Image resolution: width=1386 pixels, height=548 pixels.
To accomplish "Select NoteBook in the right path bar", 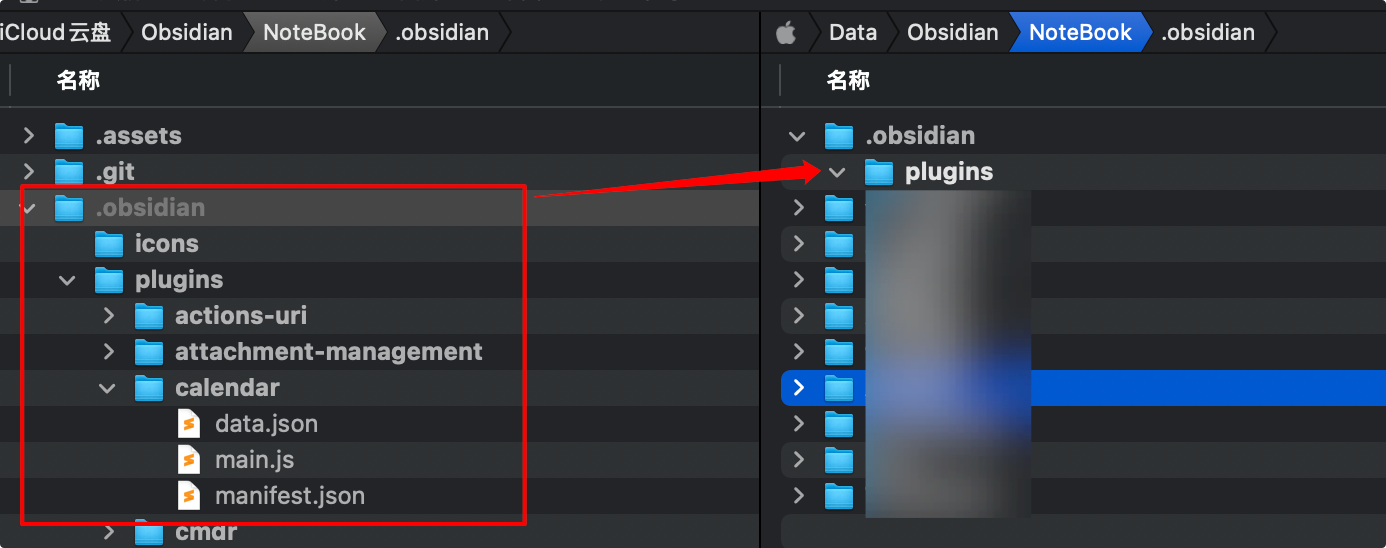I will click(x=1080, y=33).
